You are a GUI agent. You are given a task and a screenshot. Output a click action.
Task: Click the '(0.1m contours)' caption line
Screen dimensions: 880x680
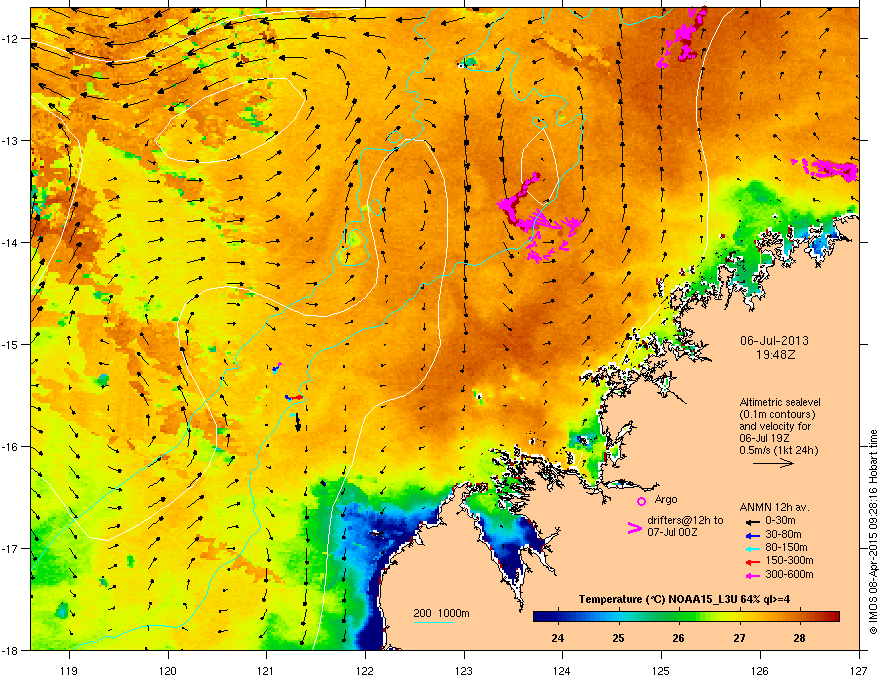tap(777, 415)
